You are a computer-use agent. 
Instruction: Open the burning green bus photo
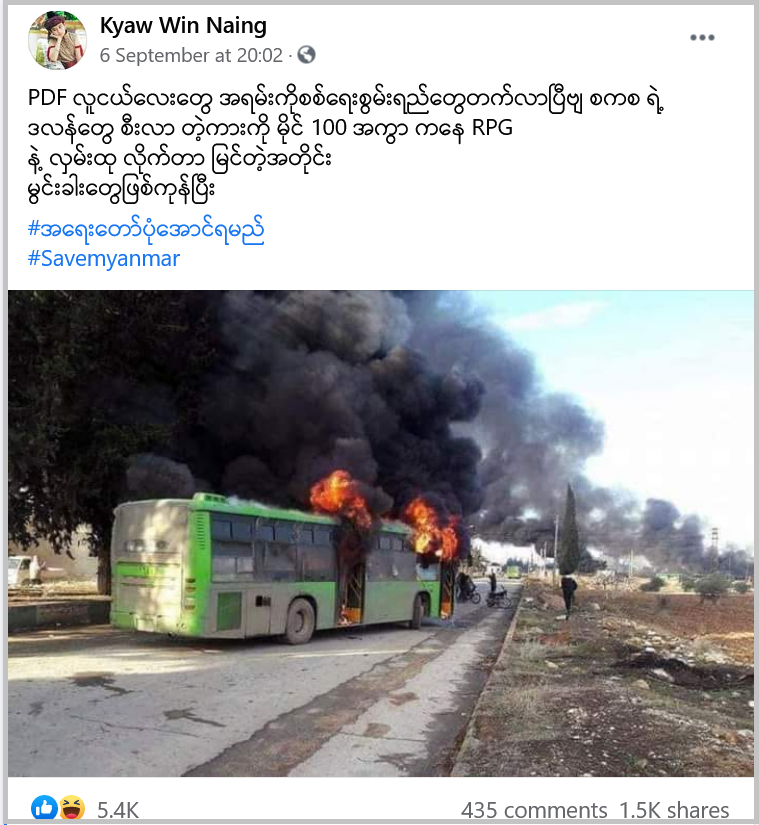[380, 533]
